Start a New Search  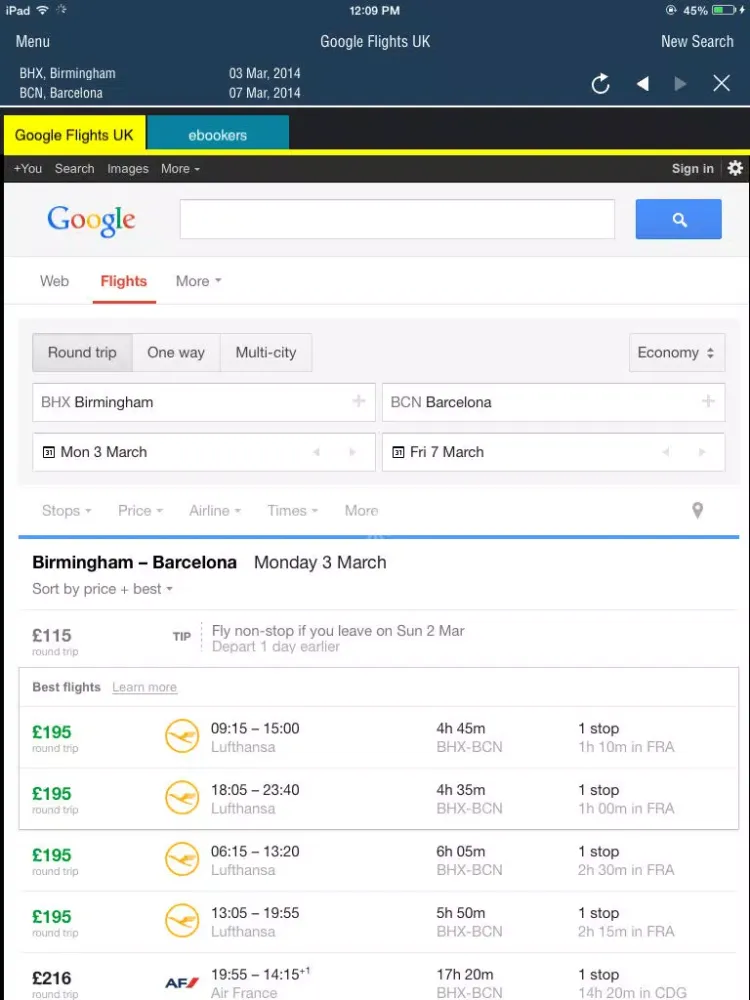pyautogui.click(x=697, y=41)
